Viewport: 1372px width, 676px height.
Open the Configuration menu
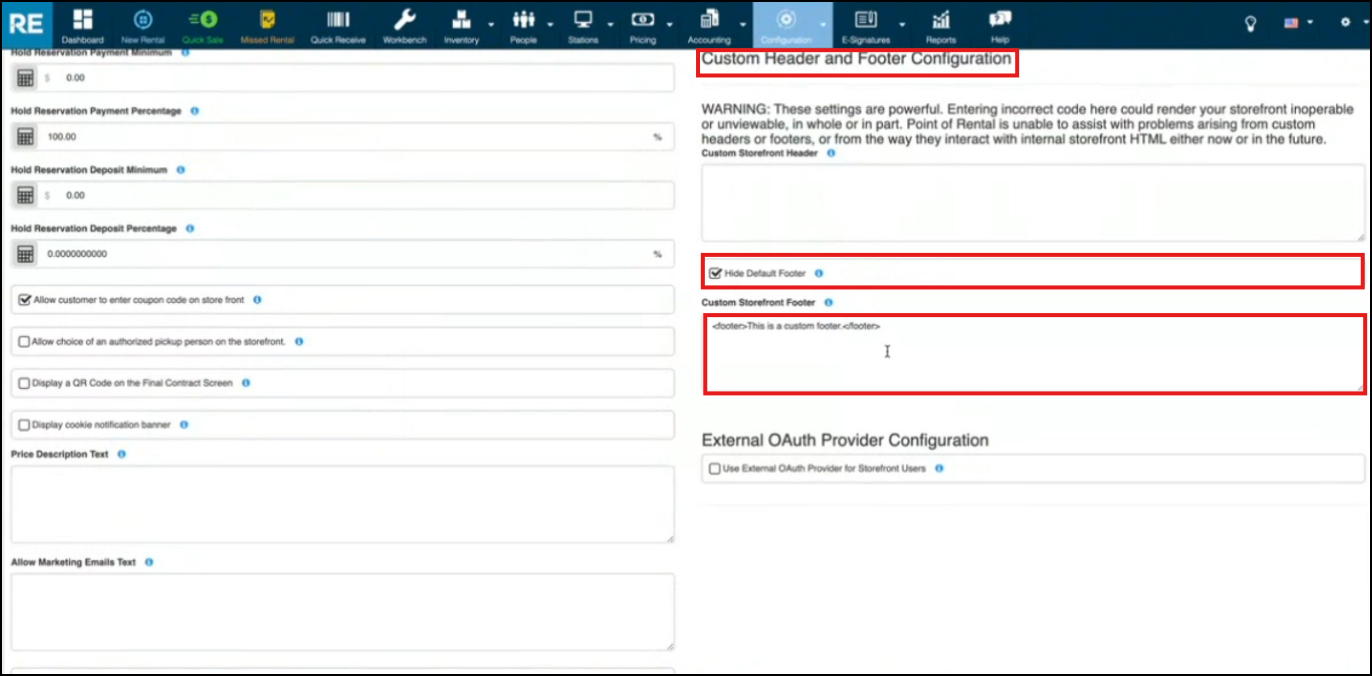tap(786, 25)
